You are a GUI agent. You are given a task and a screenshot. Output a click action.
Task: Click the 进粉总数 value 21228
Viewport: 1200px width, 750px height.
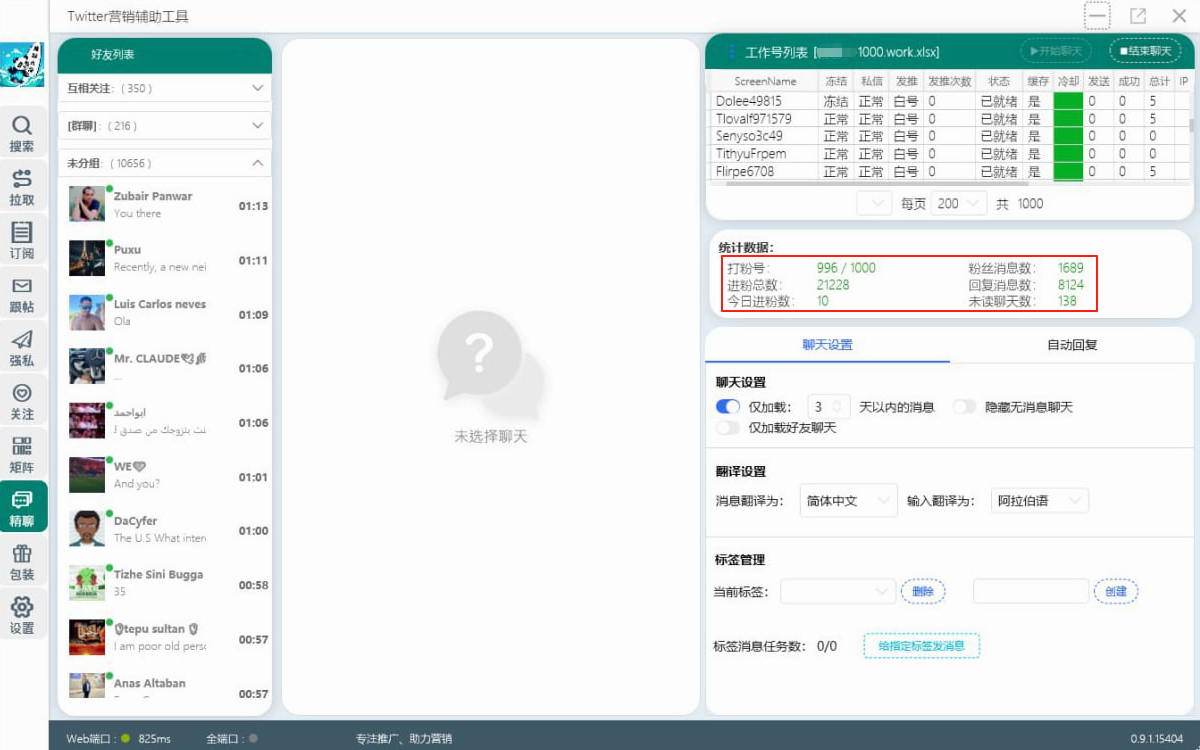point(833,285)
